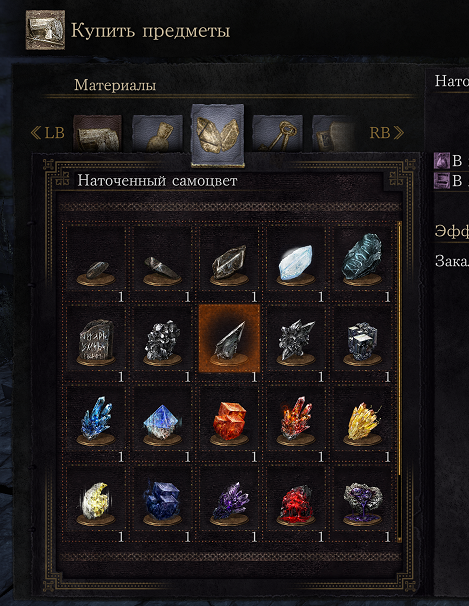Pick the purple crystal cluster gem

229,499
